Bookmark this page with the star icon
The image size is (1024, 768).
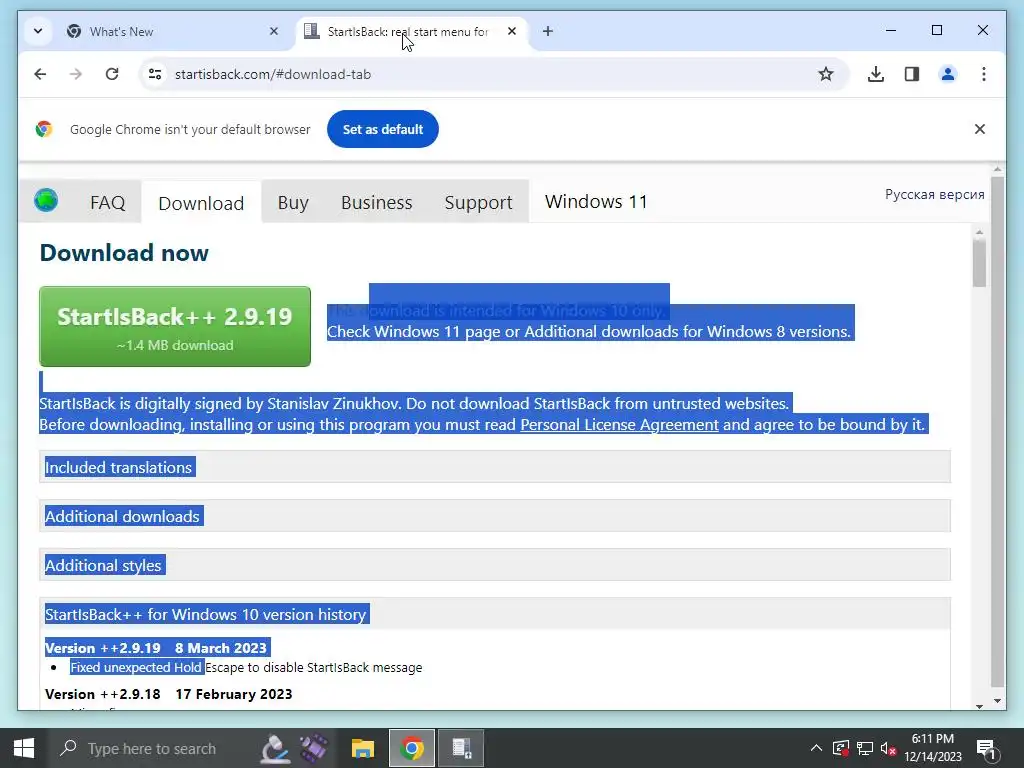825,74
